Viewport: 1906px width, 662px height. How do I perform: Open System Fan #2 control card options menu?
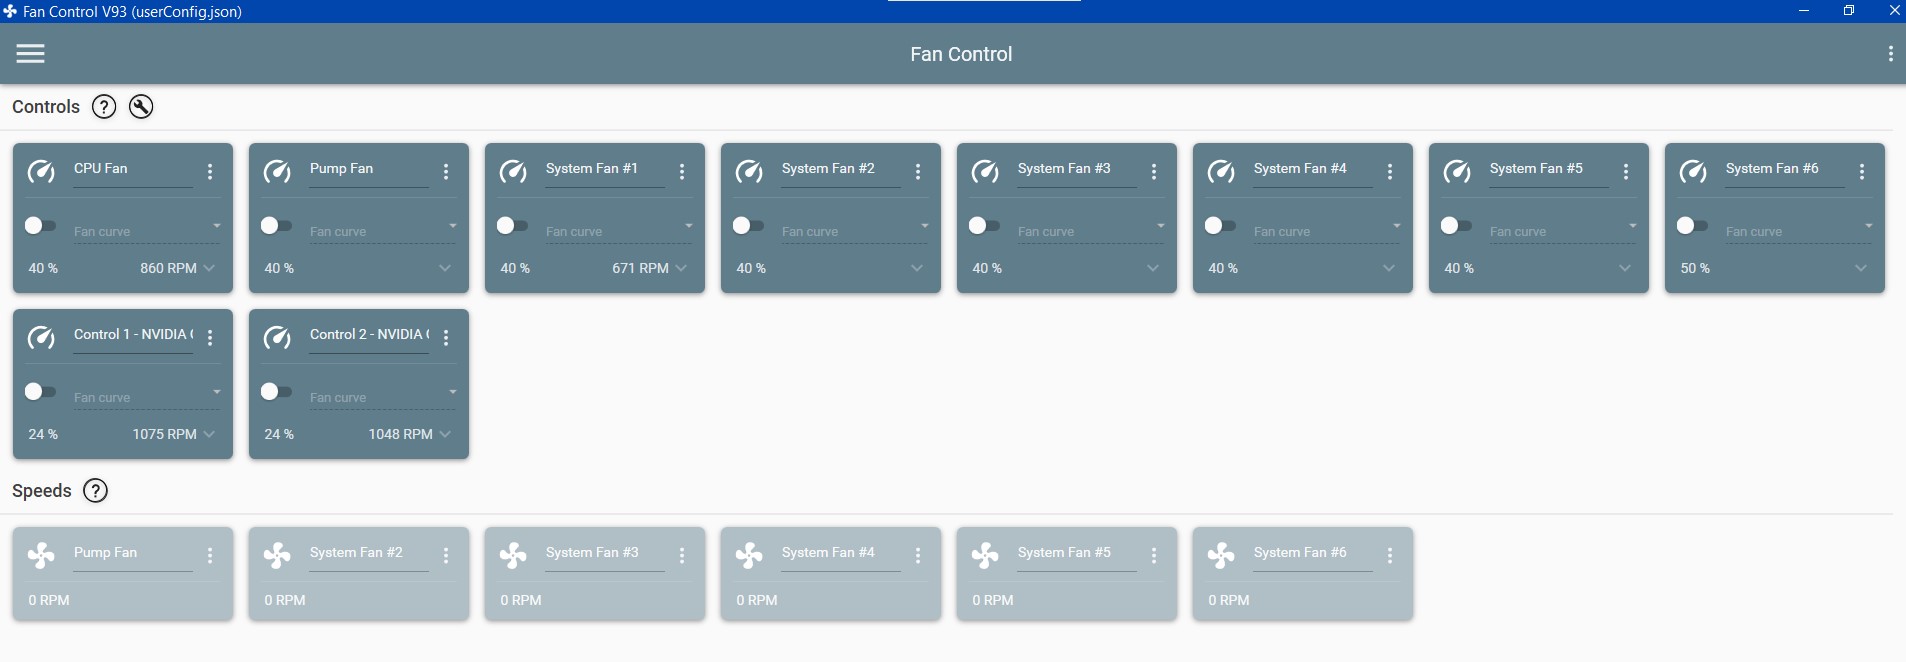point(918,172)
